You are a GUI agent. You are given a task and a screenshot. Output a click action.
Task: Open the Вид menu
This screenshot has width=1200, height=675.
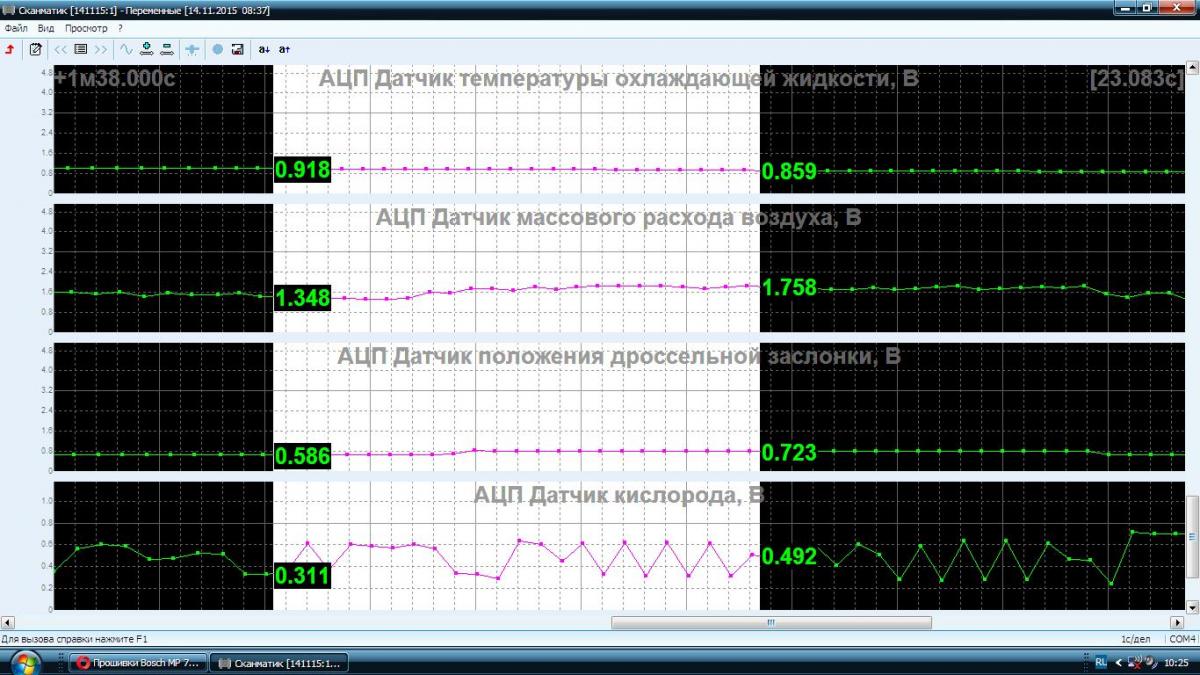coord(46,28)
